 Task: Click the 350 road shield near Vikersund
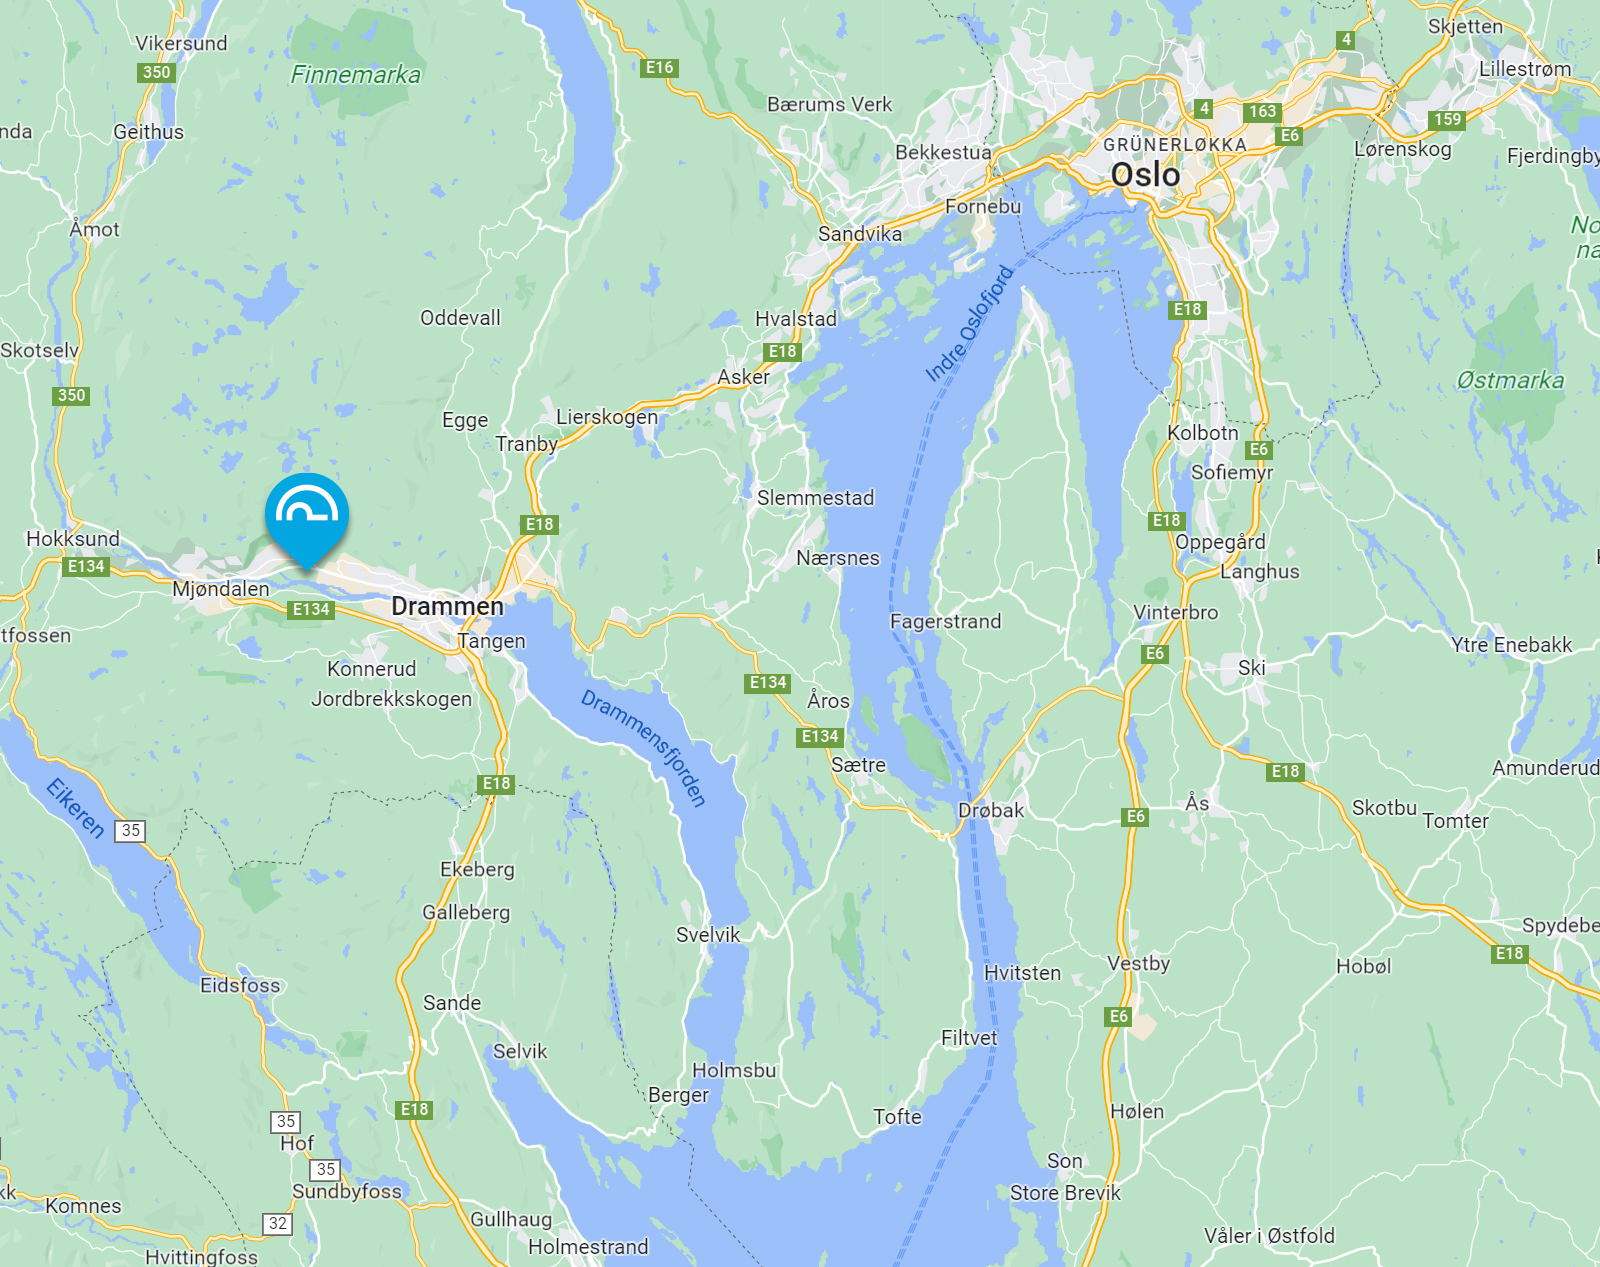(x=156, y=72)
